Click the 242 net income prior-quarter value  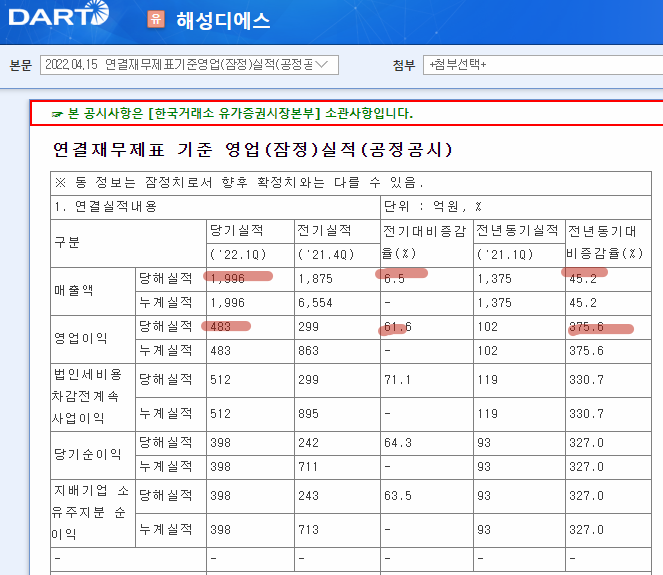coord(308,443)
